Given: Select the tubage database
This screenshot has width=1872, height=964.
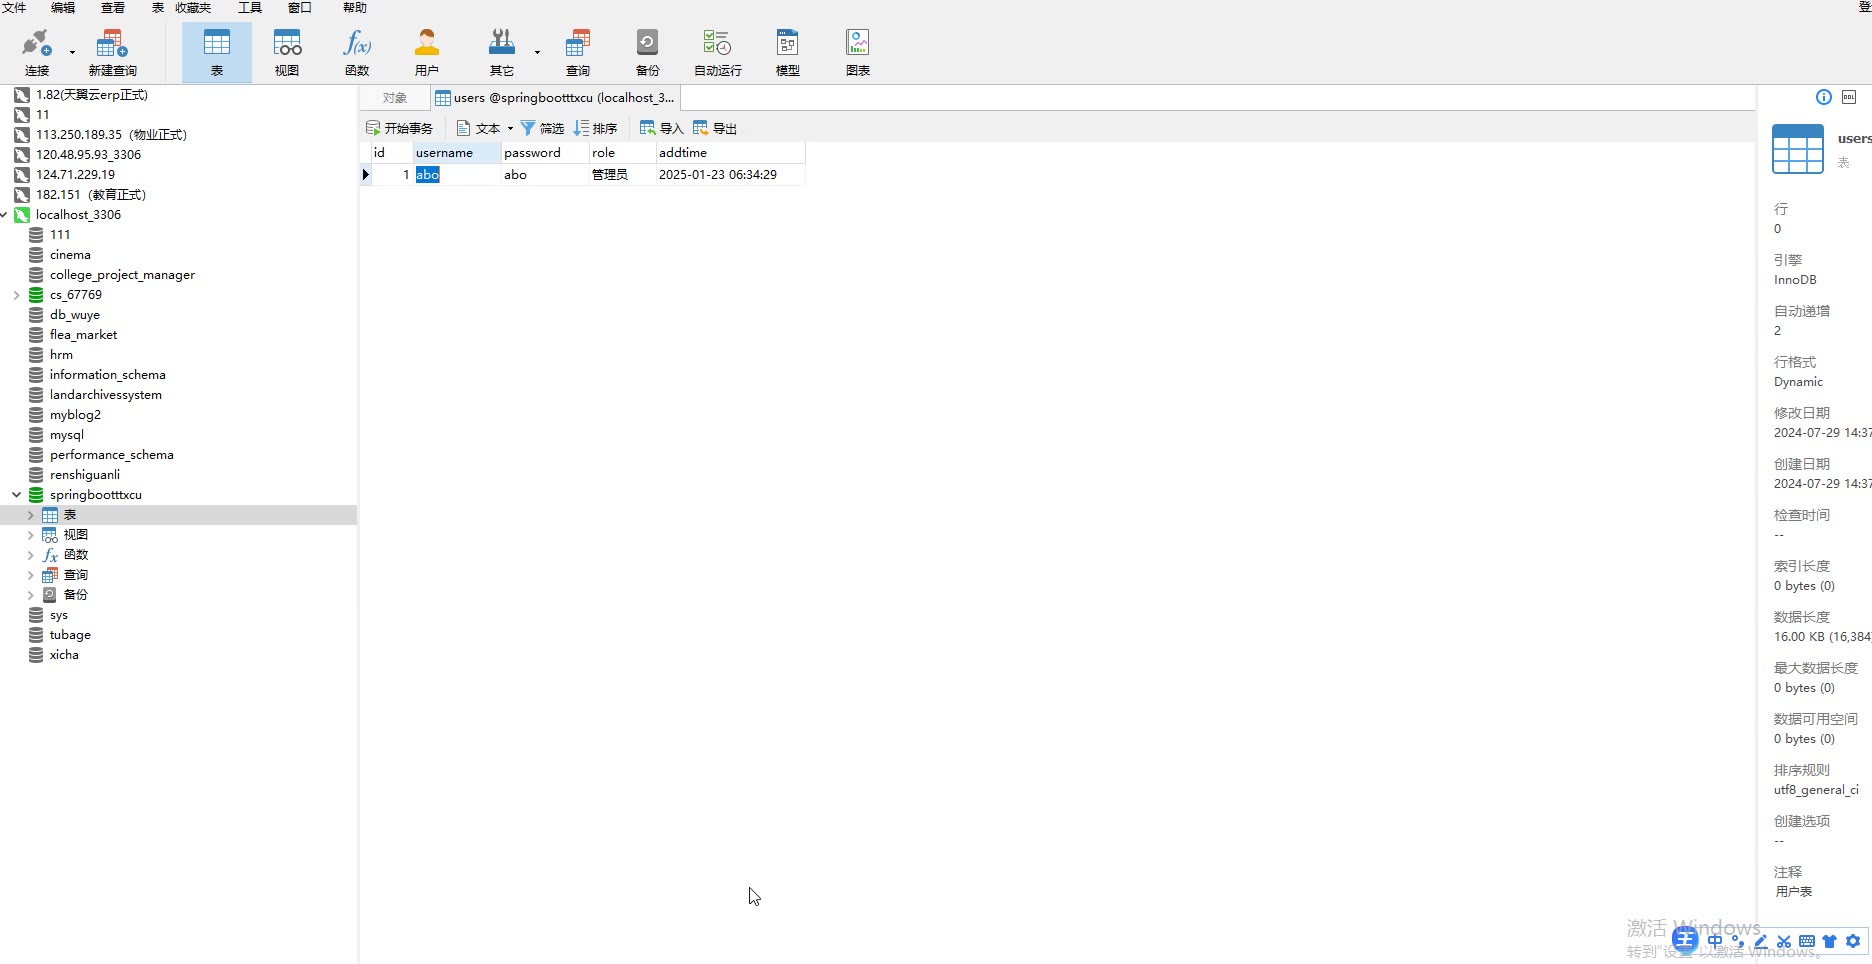Looking at the screenshot, I should pyautogui.click(x=70, y=635).
